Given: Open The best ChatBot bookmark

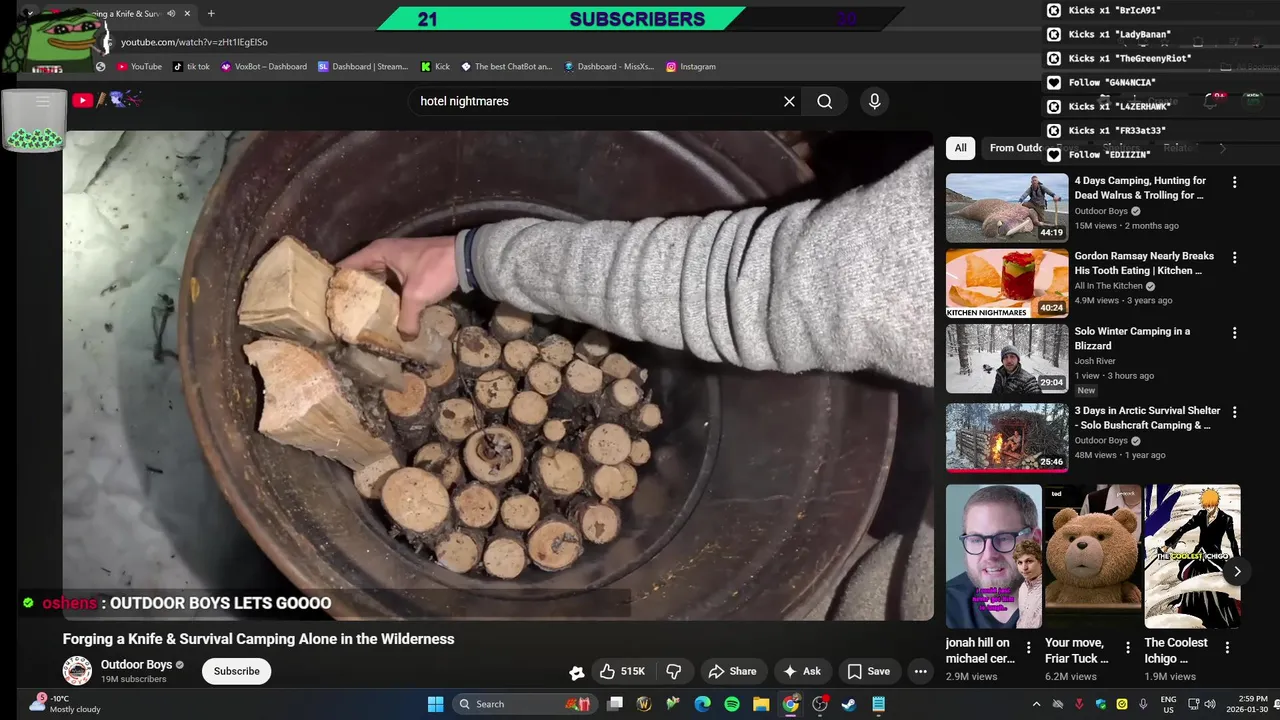Looking at the screenshot, I should 506,67.
